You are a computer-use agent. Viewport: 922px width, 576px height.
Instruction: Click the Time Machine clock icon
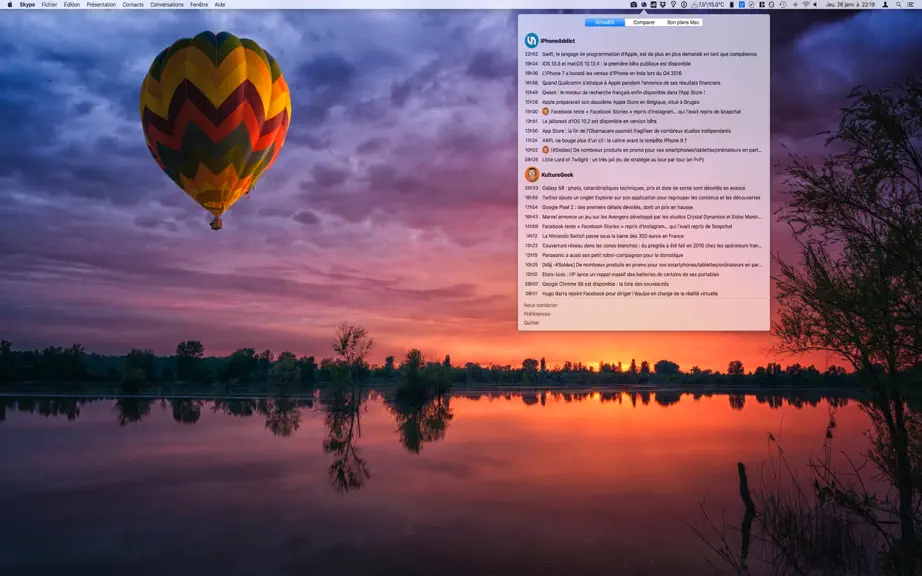click(x=783, y=4)
